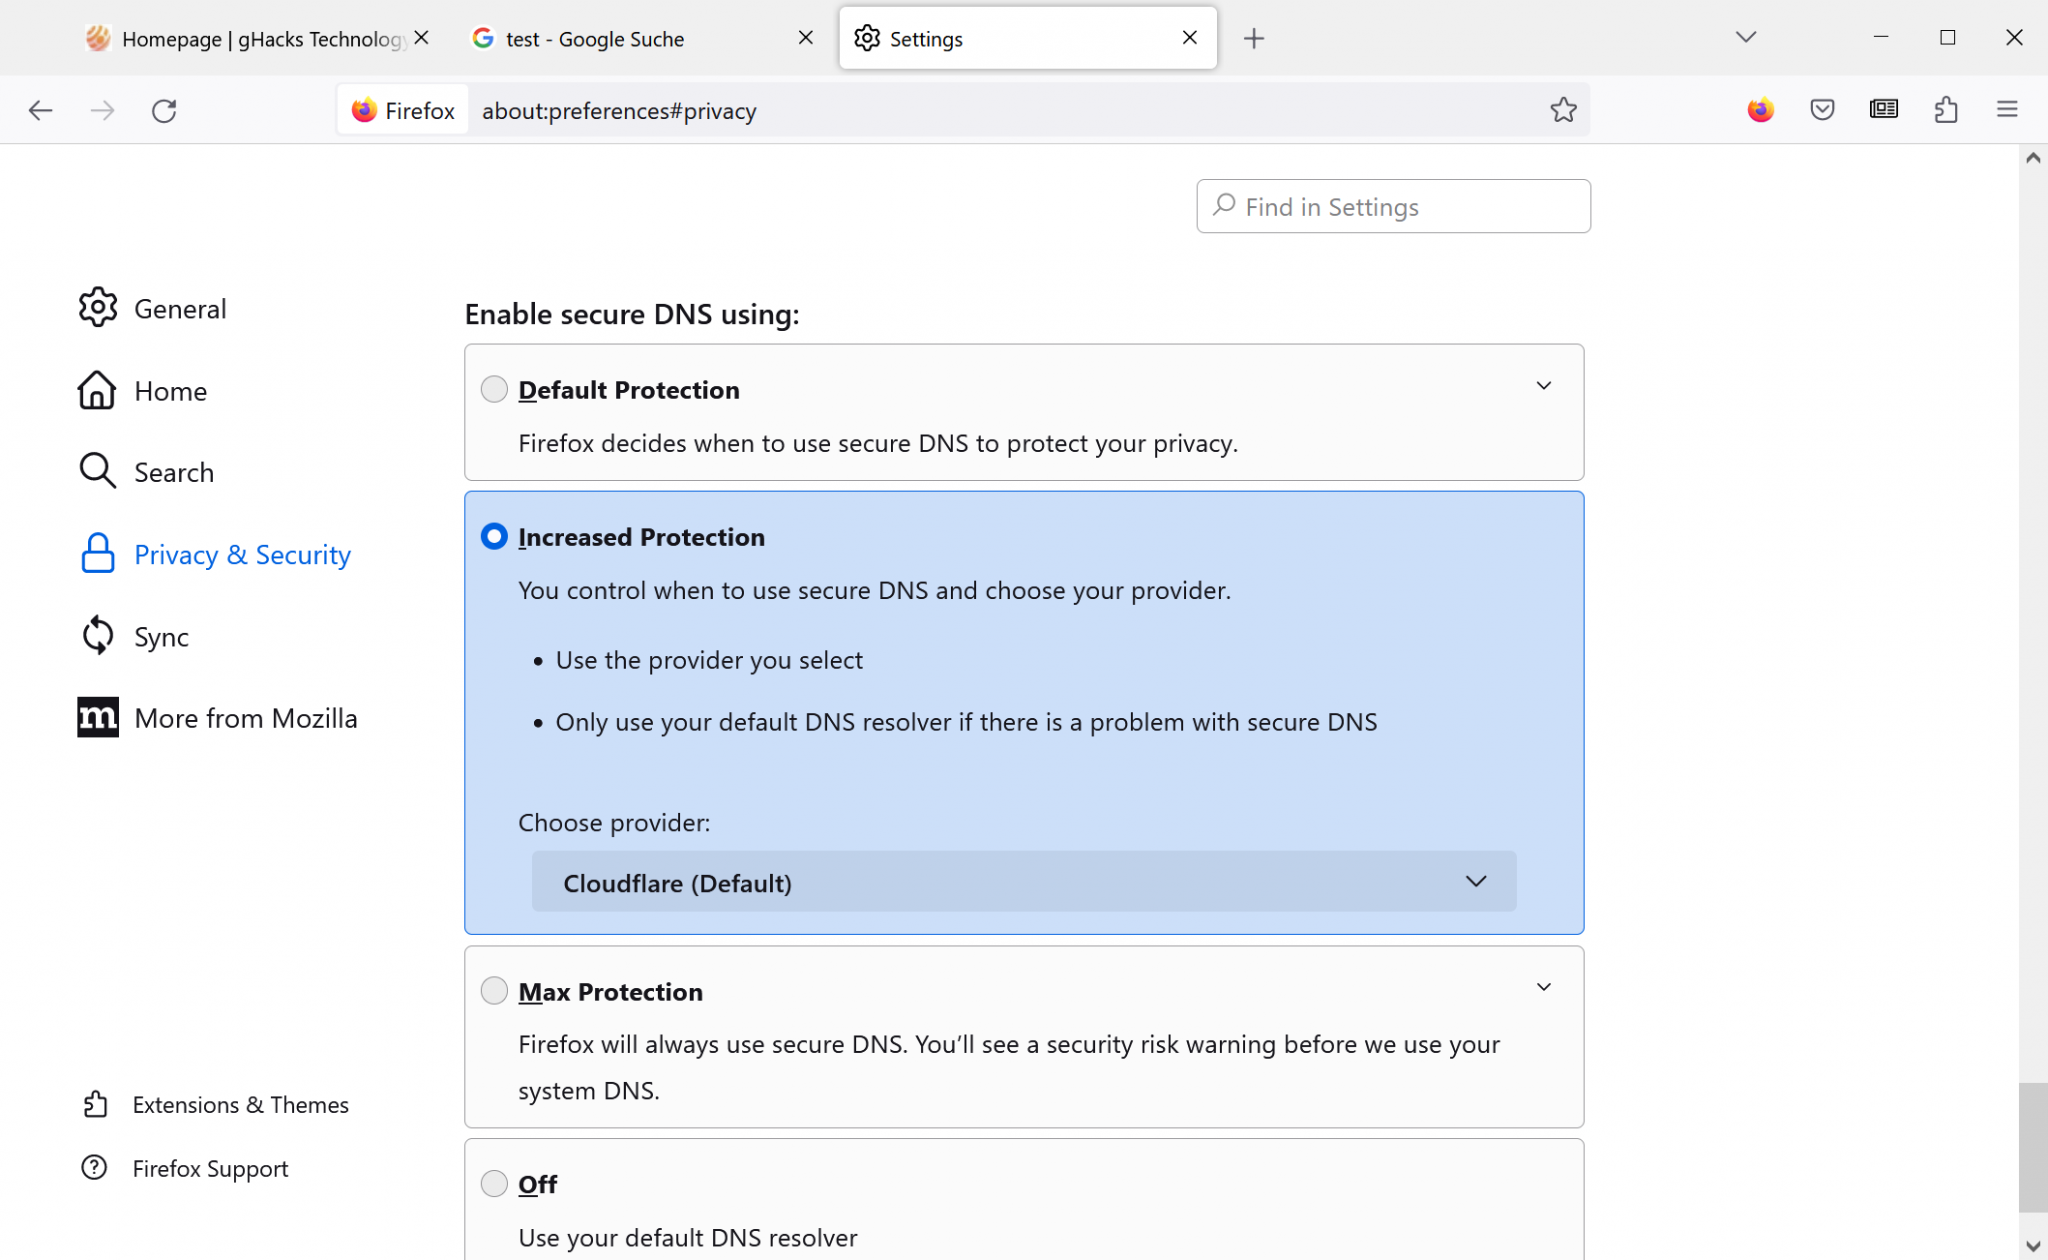Click the Firefox flame icon in address bar

363,110
